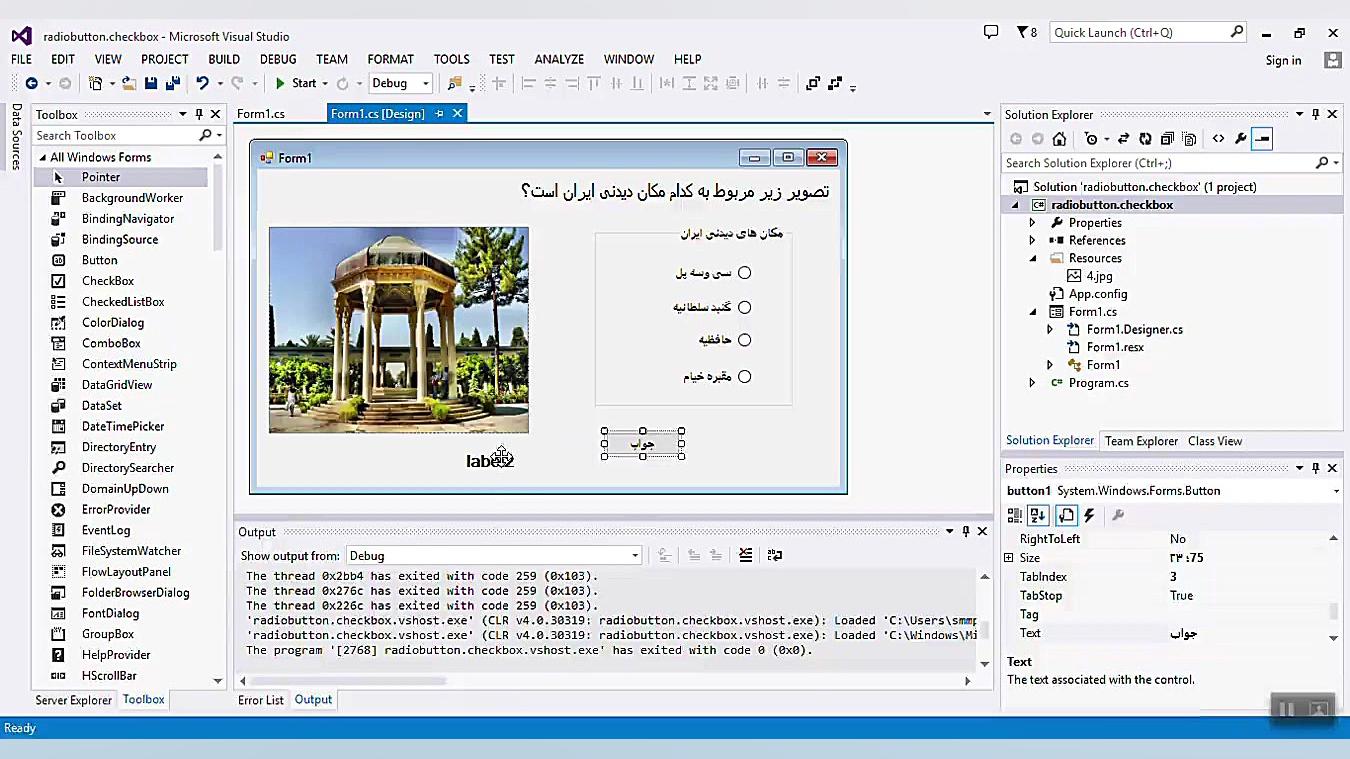Open the FORMAT menu

click(x=390, y=59)
